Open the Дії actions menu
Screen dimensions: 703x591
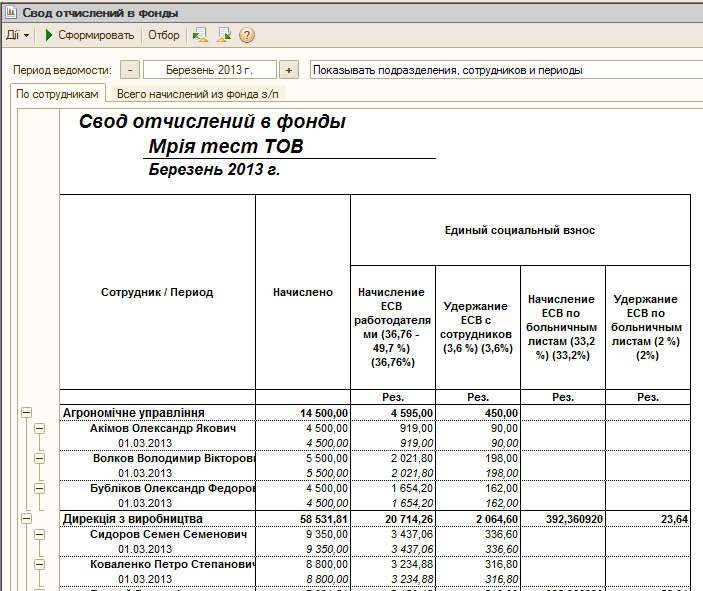point(17,35)
